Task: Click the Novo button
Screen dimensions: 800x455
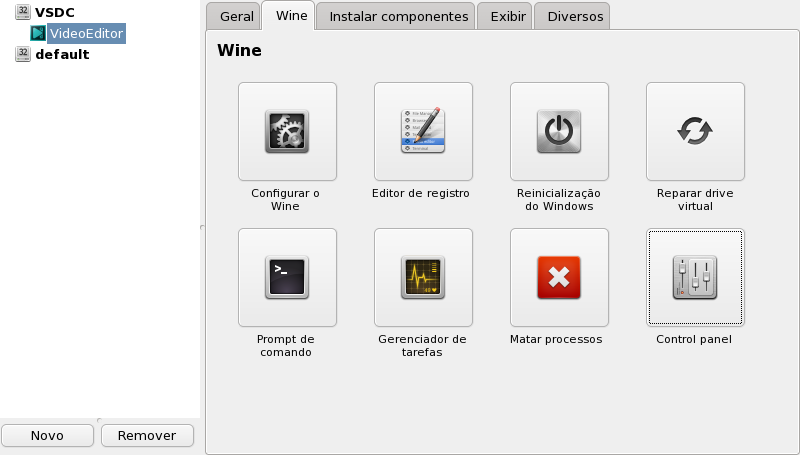Action: [x=47, y=436]
